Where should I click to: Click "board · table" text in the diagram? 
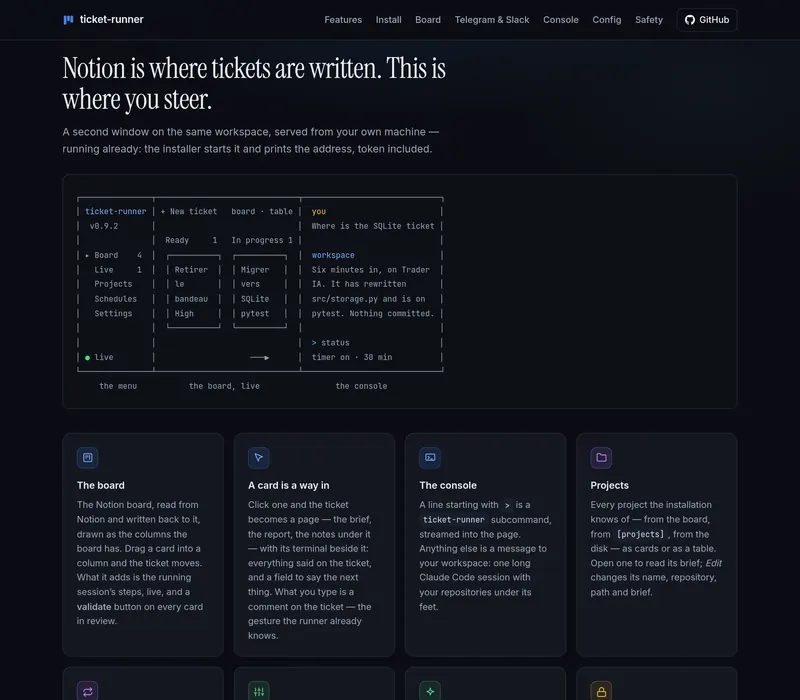(262, 211)
